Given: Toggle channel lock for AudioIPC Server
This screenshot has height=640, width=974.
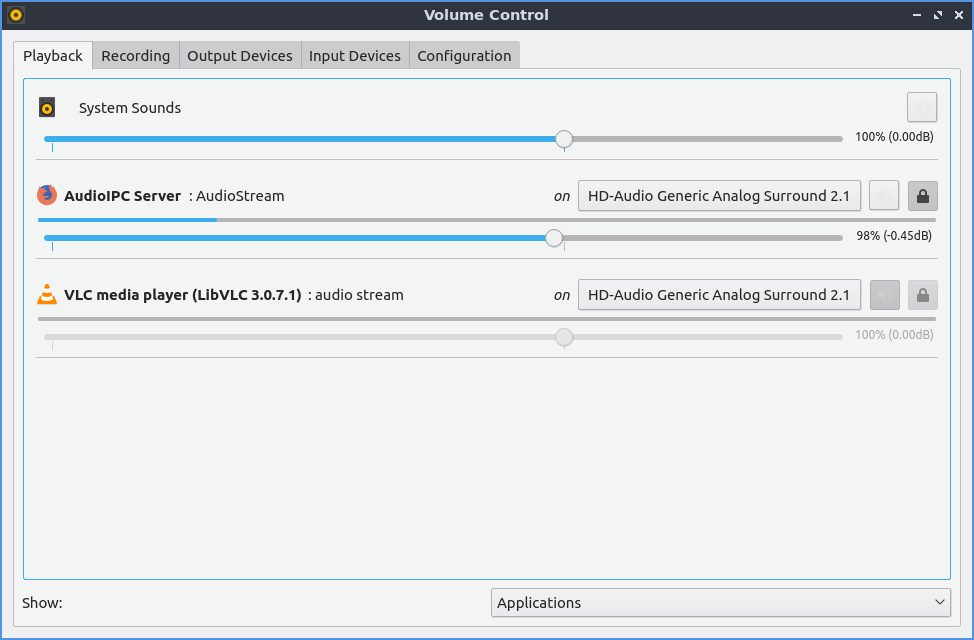Looking at the screenshot, I should click(922, 196).
